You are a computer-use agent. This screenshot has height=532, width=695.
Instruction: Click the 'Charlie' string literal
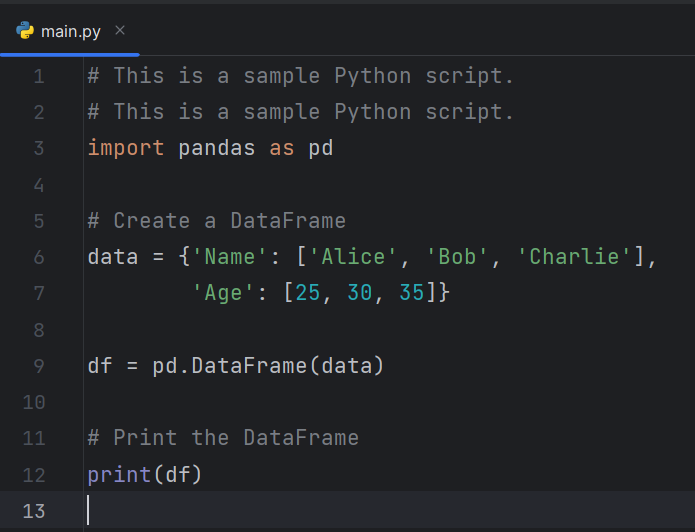coord(574,257)
